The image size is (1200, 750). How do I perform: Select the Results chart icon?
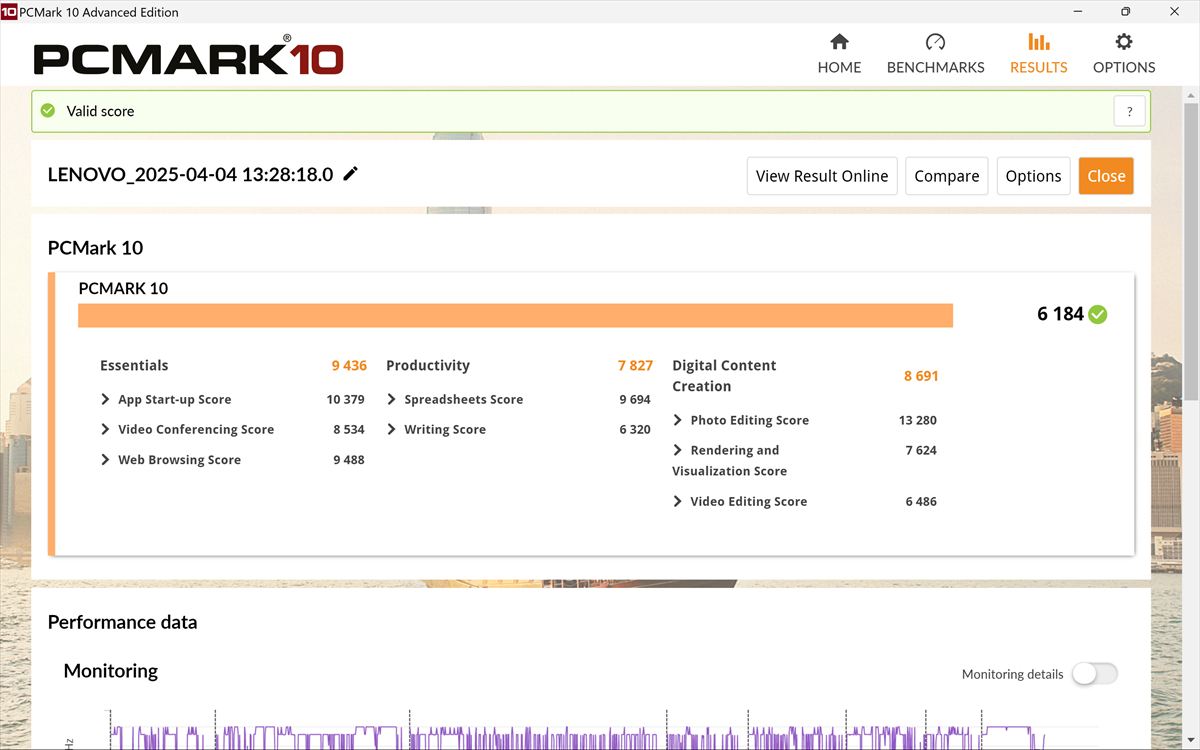(1039, 42)
